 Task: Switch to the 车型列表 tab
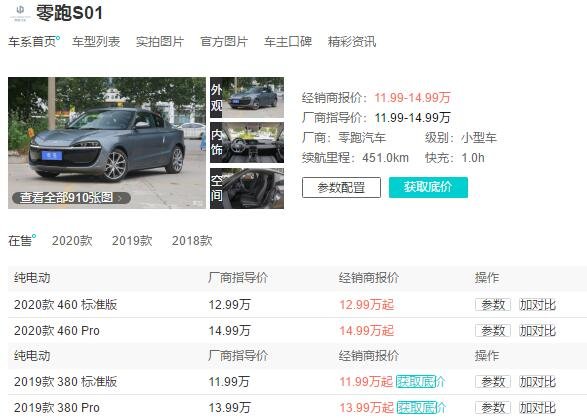coord(96,42)
